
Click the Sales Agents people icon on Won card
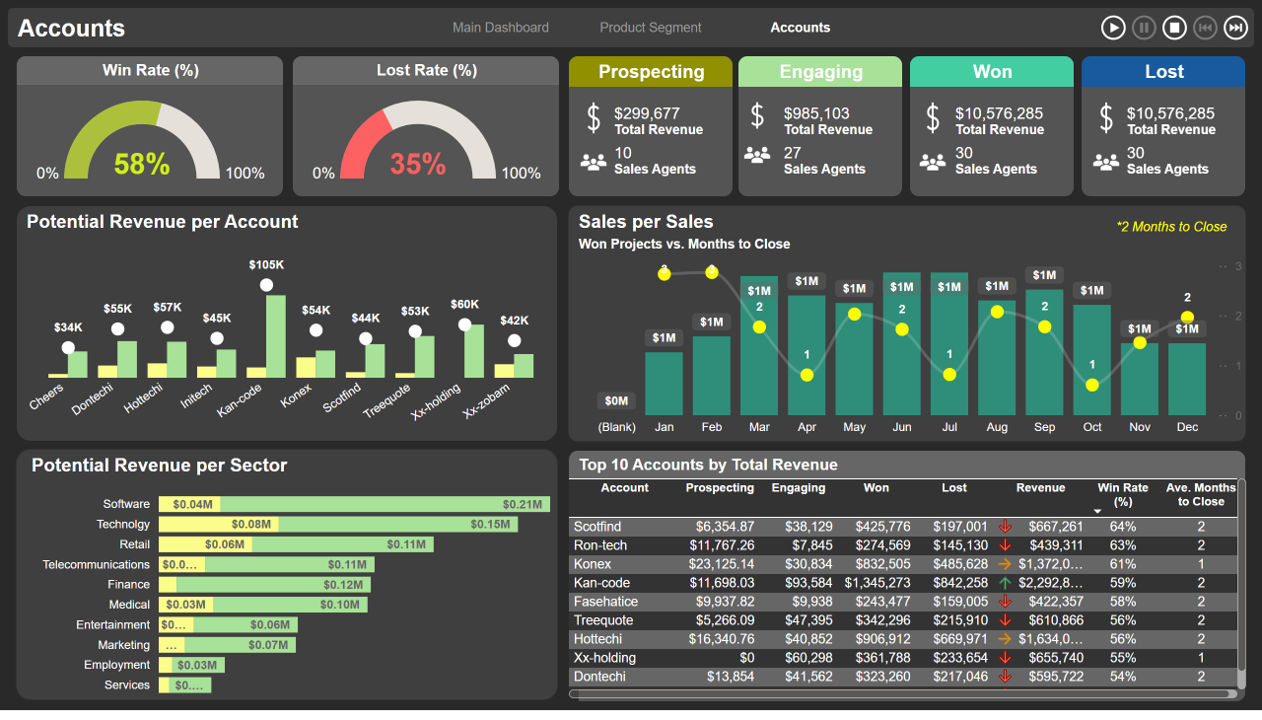click(x=933, y=161)
